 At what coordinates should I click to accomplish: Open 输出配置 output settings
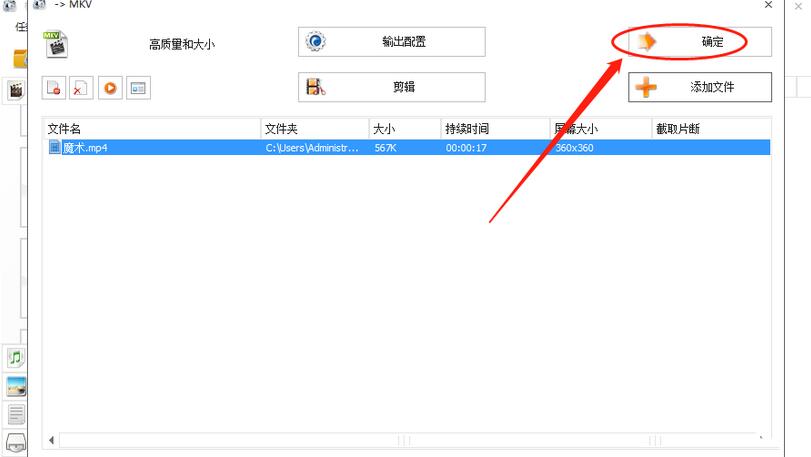(x=391, y=42)
